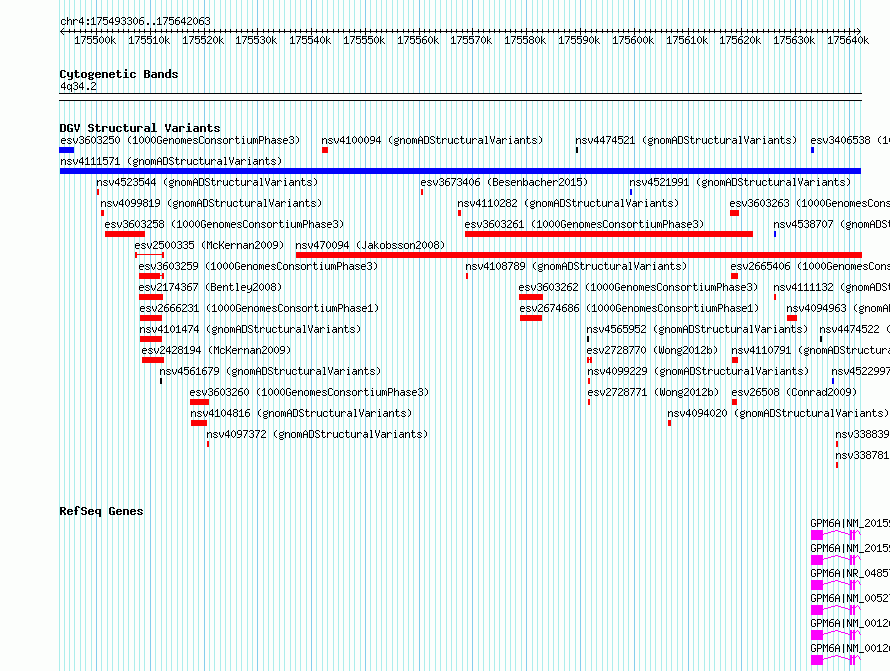Select the nsv4474522 variant label

(854, 329)
